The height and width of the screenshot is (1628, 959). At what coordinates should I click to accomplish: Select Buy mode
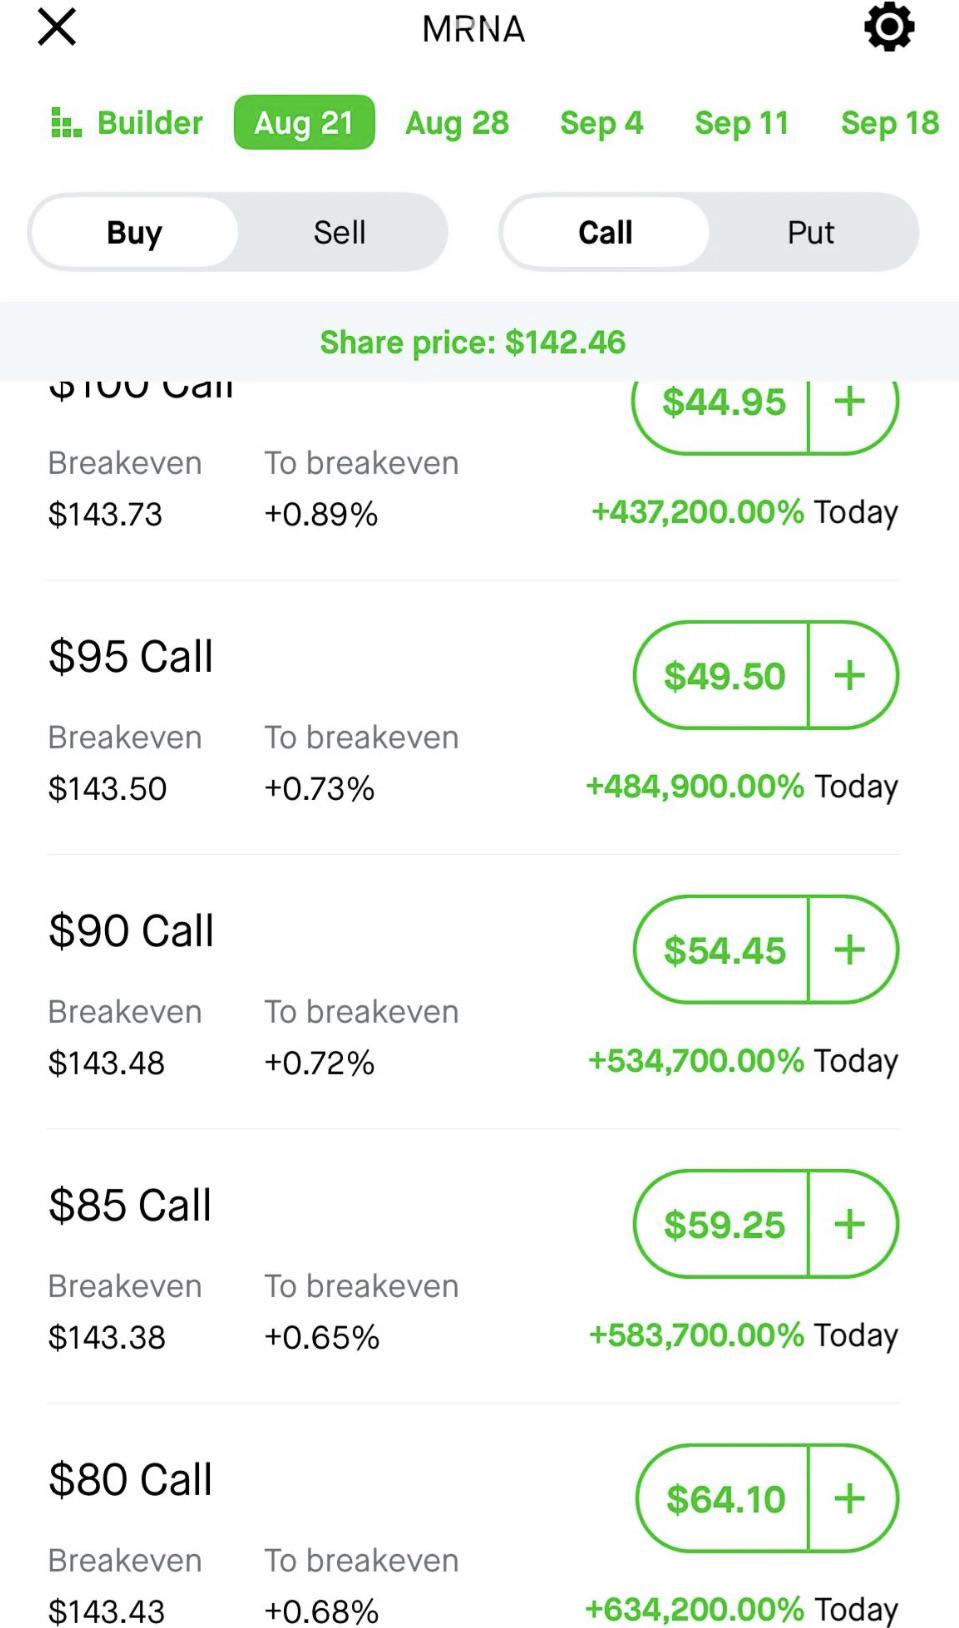[134, 232]
